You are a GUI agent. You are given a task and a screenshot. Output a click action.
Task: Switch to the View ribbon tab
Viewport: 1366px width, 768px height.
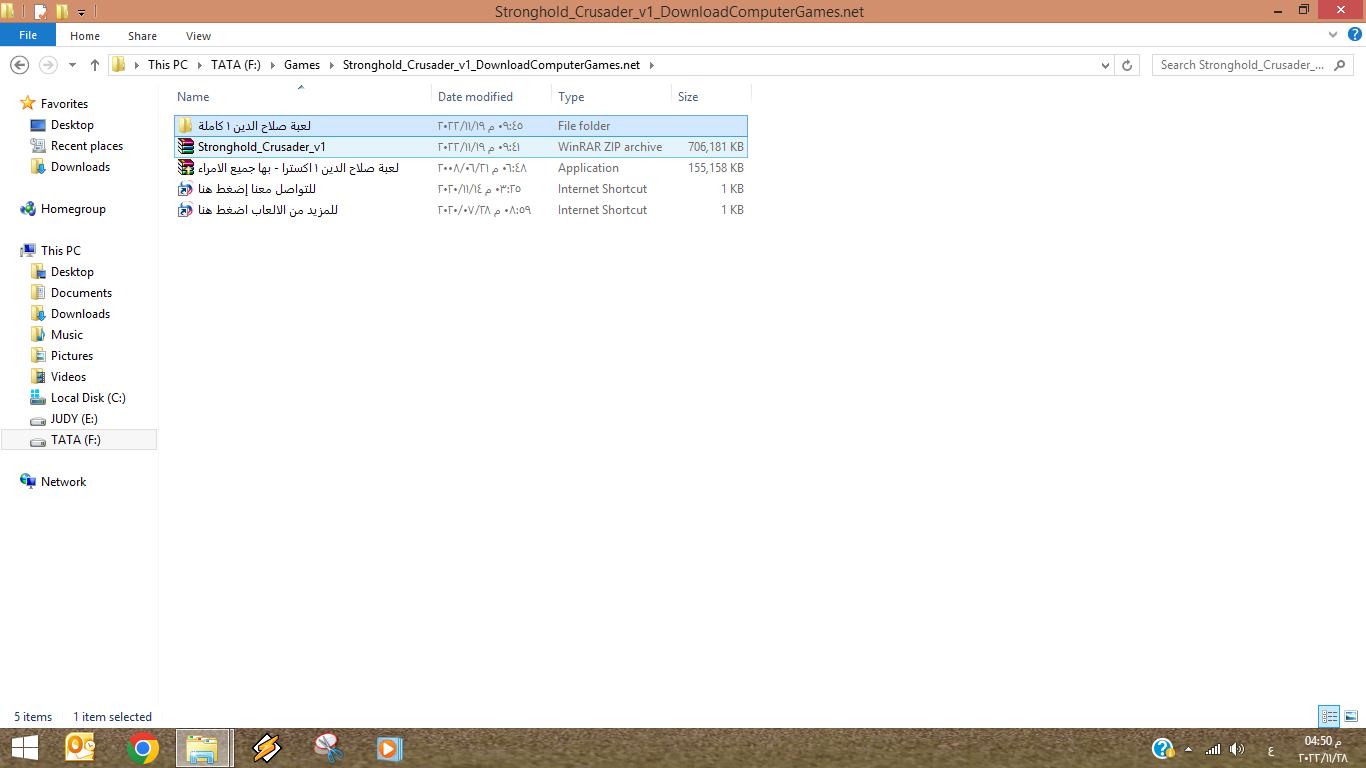pos(198,35)
